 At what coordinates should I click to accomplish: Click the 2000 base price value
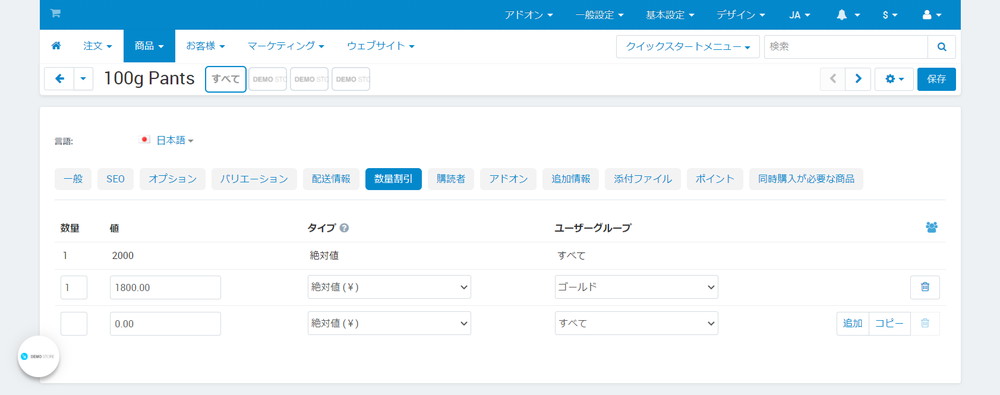pyautogui.click(x=122, y=256)
